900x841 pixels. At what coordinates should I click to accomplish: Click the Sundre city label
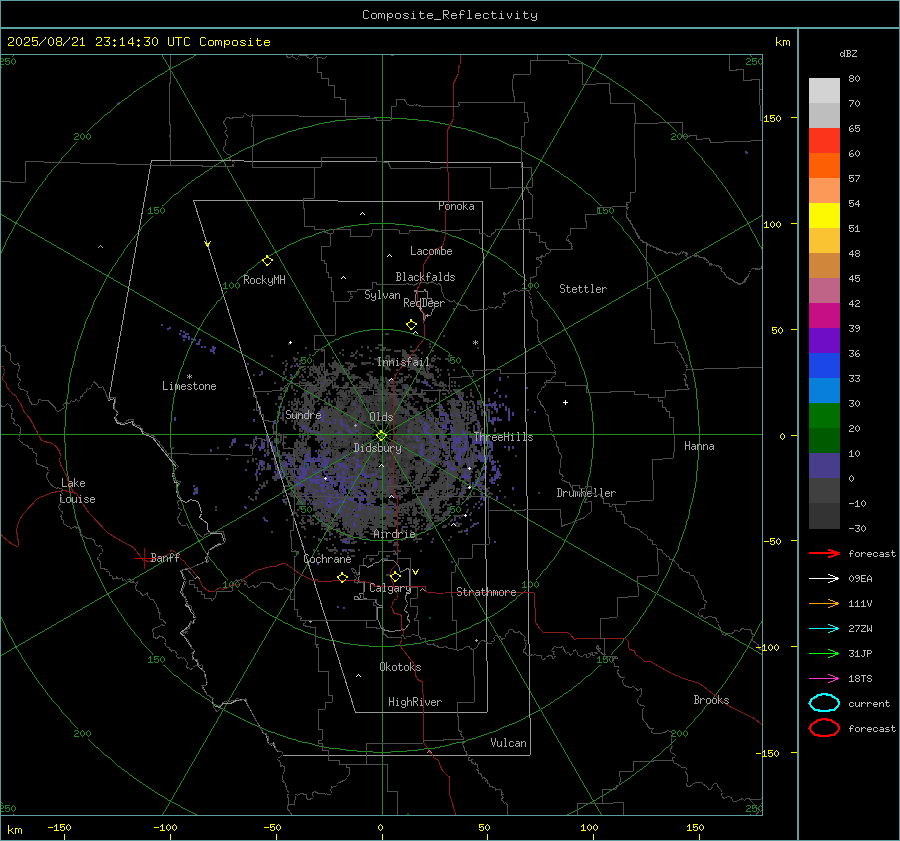(303, 414)
